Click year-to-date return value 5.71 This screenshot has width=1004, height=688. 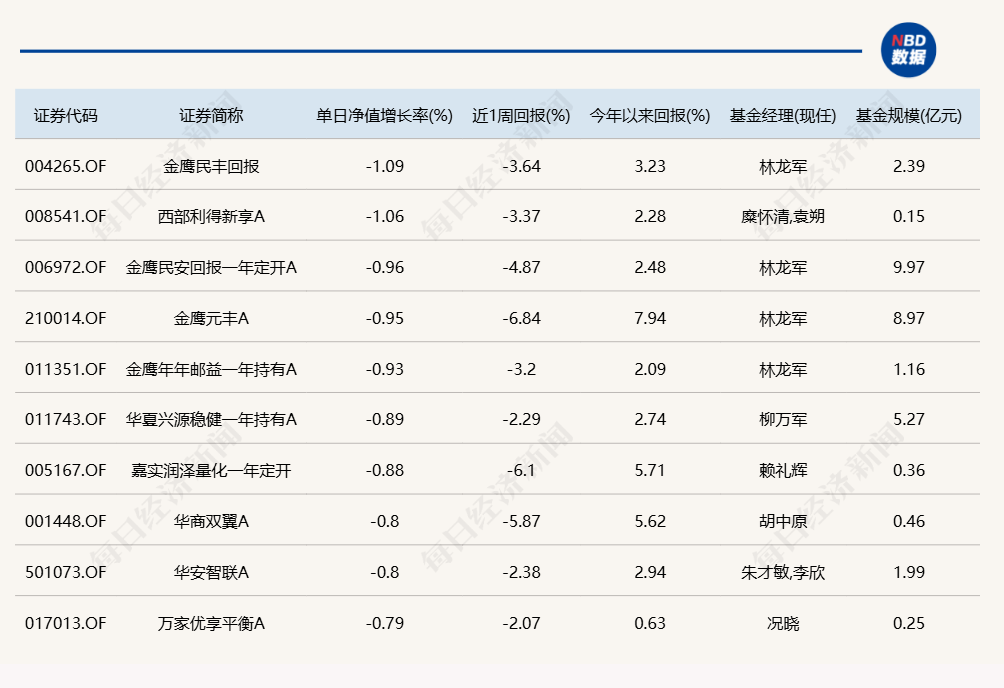tap(650, 470)
